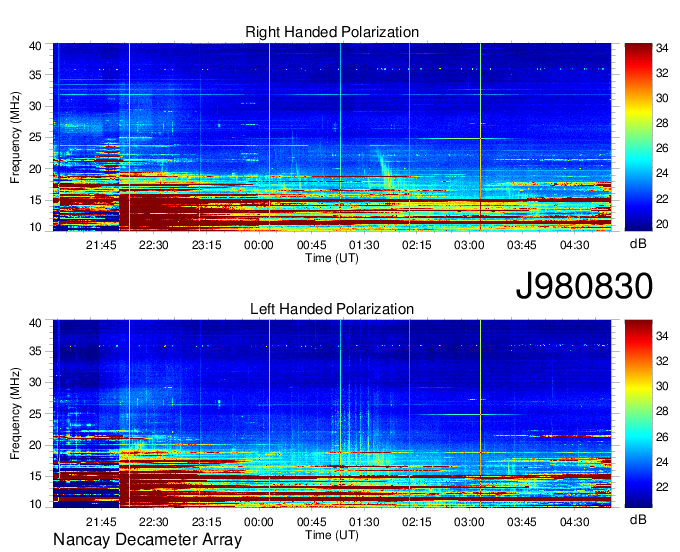Click the 'dB' unit under bottom colorbar
The height and width of the screenshot is (552, 680).
pos(638,519)
